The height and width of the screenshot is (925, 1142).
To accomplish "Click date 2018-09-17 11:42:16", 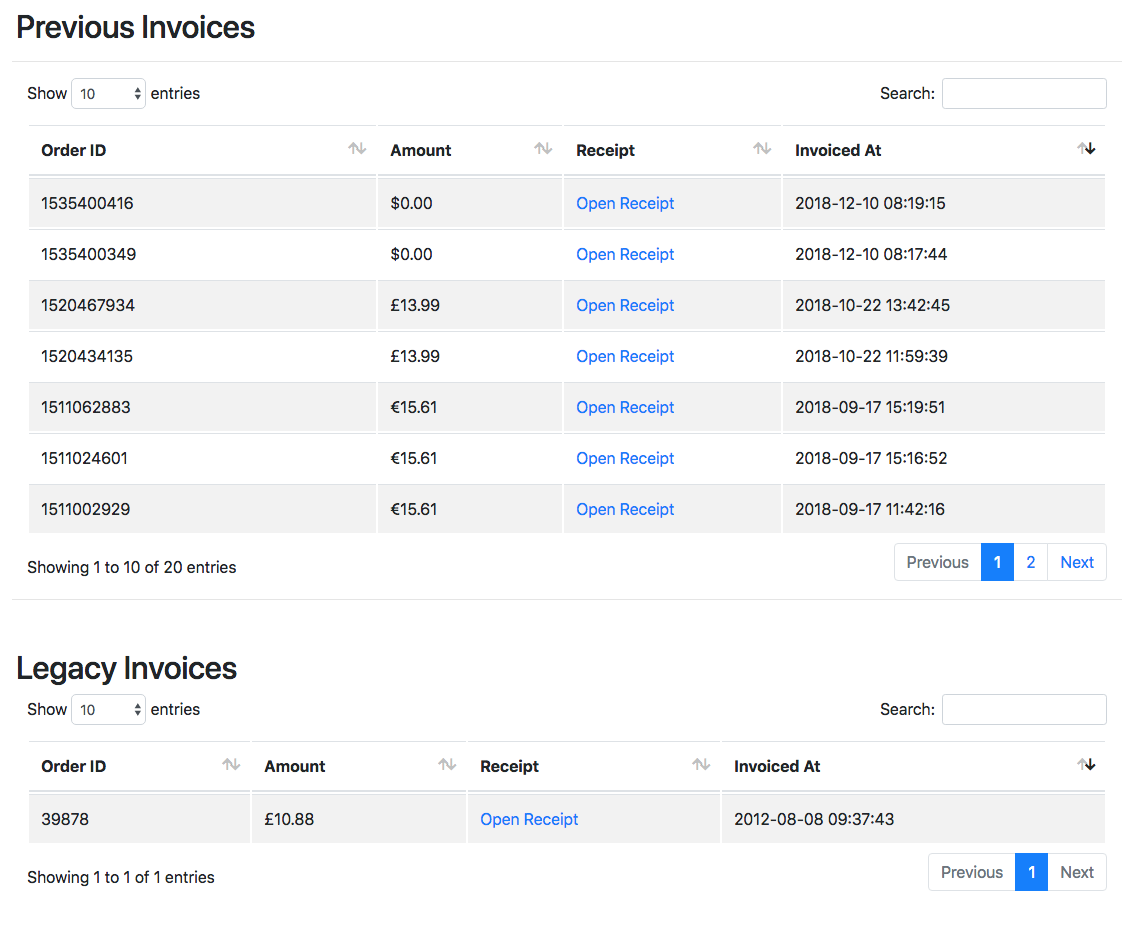I will tap(870, 509).
